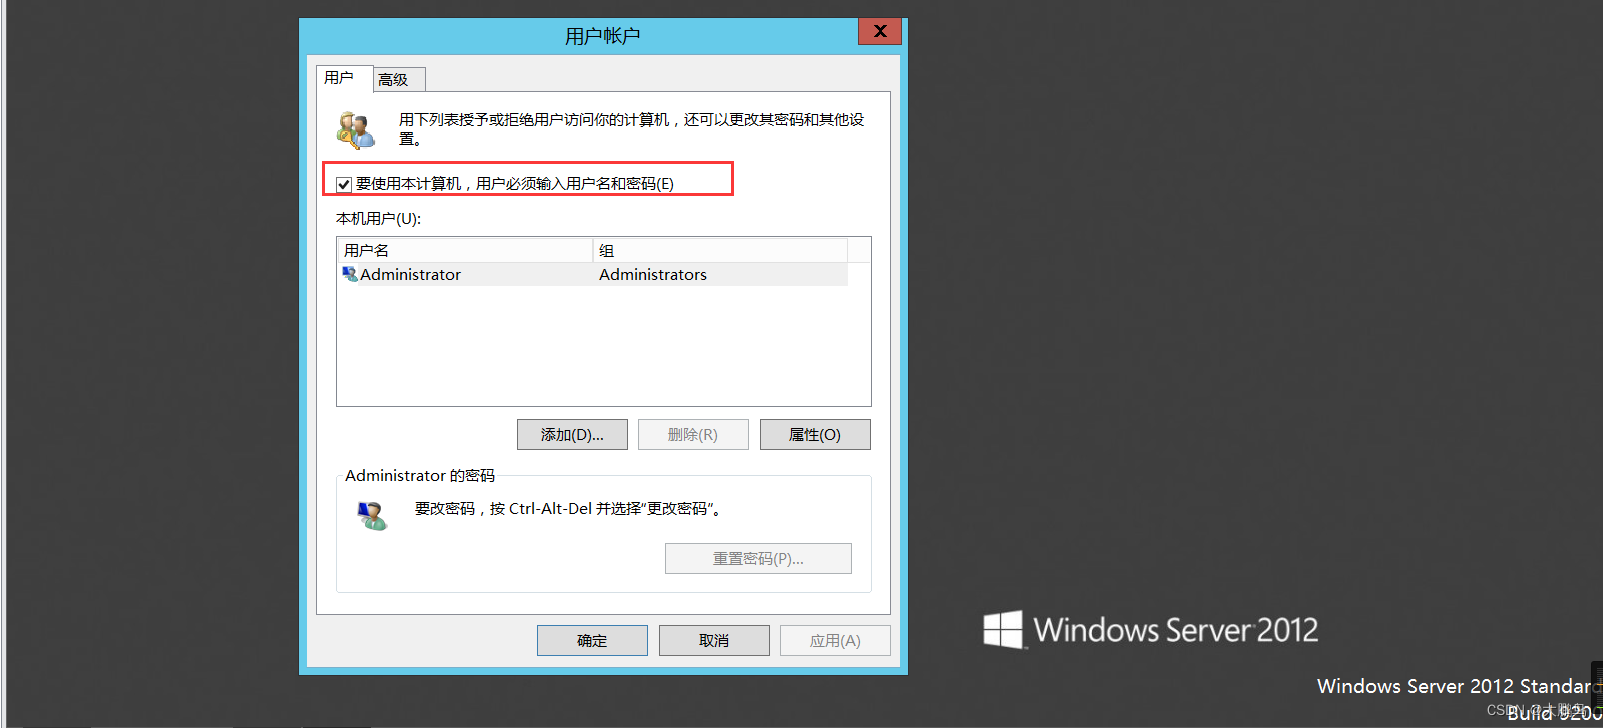Screen dimensions: 1603x728
Task: Click the Administrator 的密码 group label
Action: click(x=420, y=476)
